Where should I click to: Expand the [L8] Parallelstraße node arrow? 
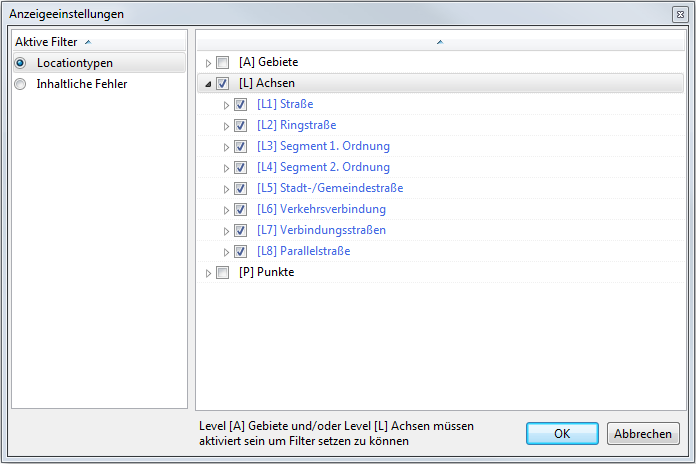click(227, 252)
